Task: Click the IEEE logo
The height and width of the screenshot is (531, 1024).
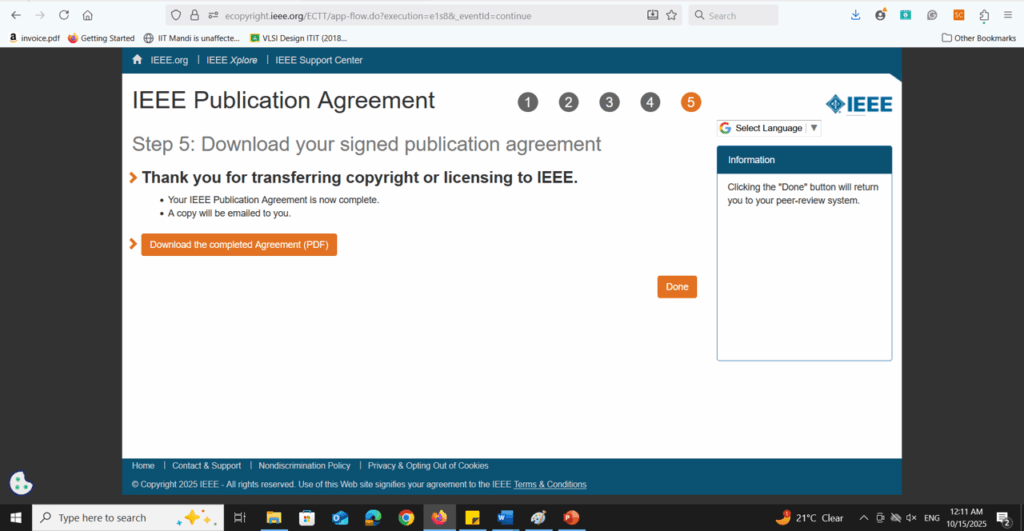Action: pyautogui.click(x=858, y=104)
